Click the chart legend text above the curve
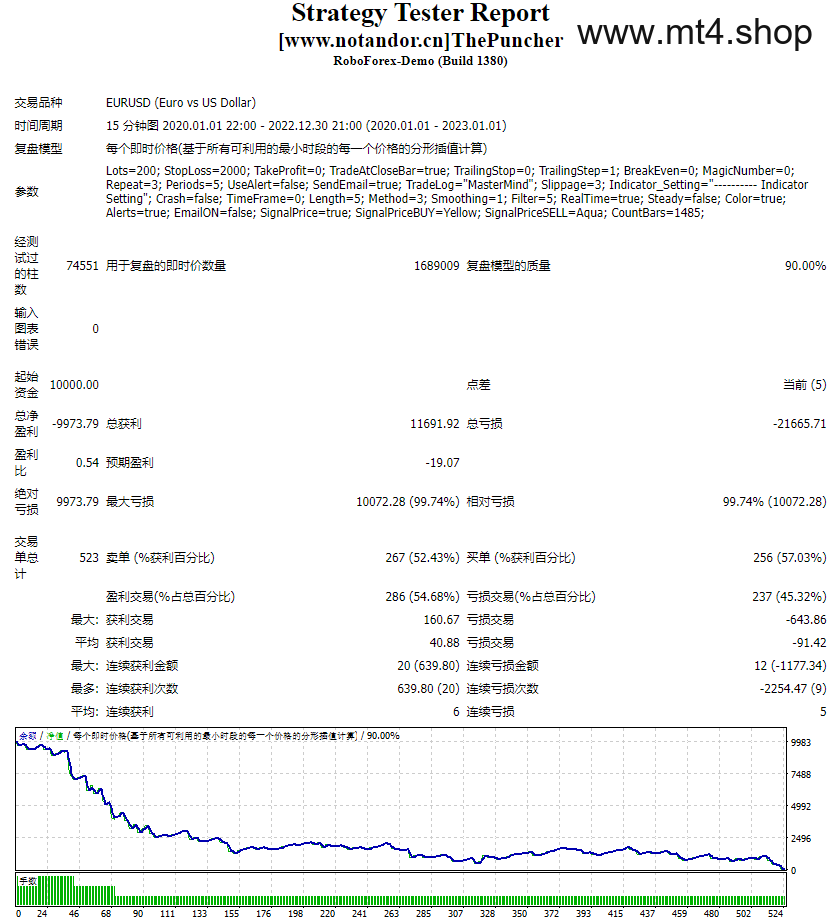 point(209,735)
